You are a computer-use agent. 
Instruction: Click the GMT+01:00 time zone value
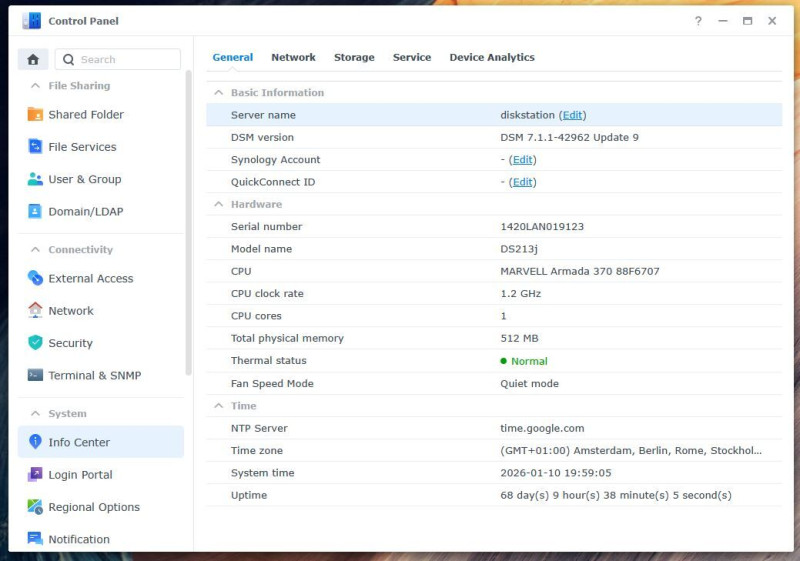pos(631,450)
